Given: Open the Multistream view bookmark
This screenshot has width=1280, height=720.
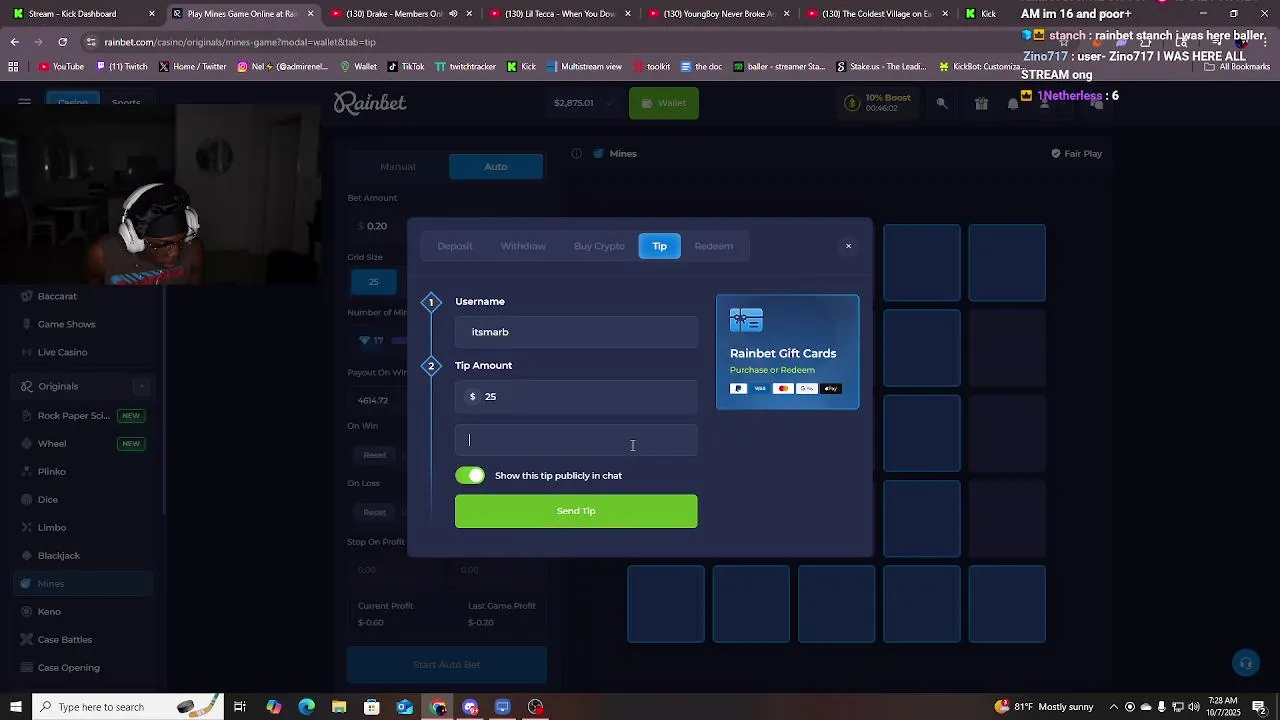Looking at the screenshot, I should (583, 67).
